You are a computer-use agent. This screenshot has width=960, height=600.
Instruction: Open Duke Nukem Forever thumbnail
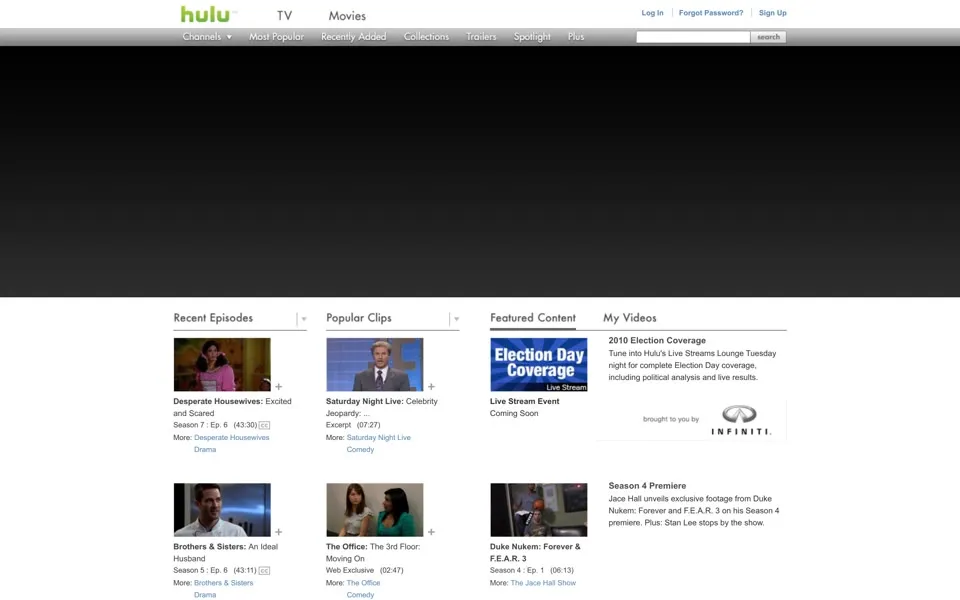[x=539, y=510]
